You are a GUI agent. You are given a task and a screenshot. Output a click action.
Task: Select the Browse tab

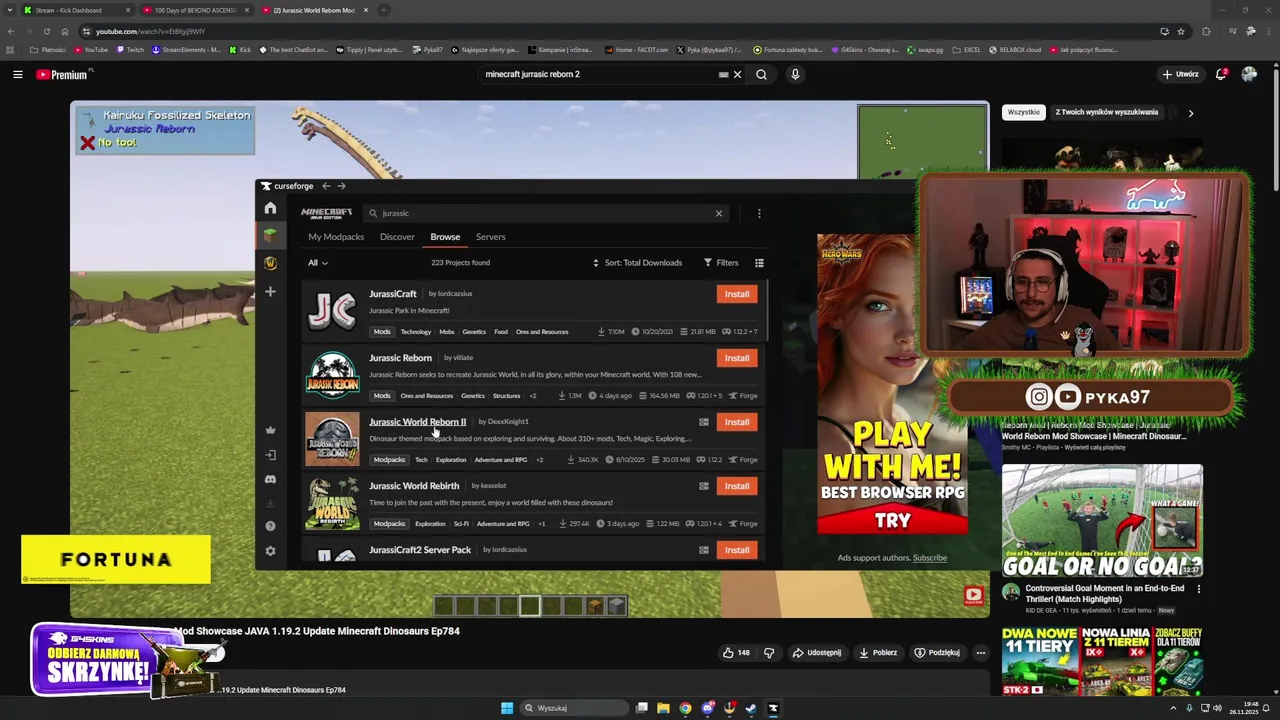(445, 237)
